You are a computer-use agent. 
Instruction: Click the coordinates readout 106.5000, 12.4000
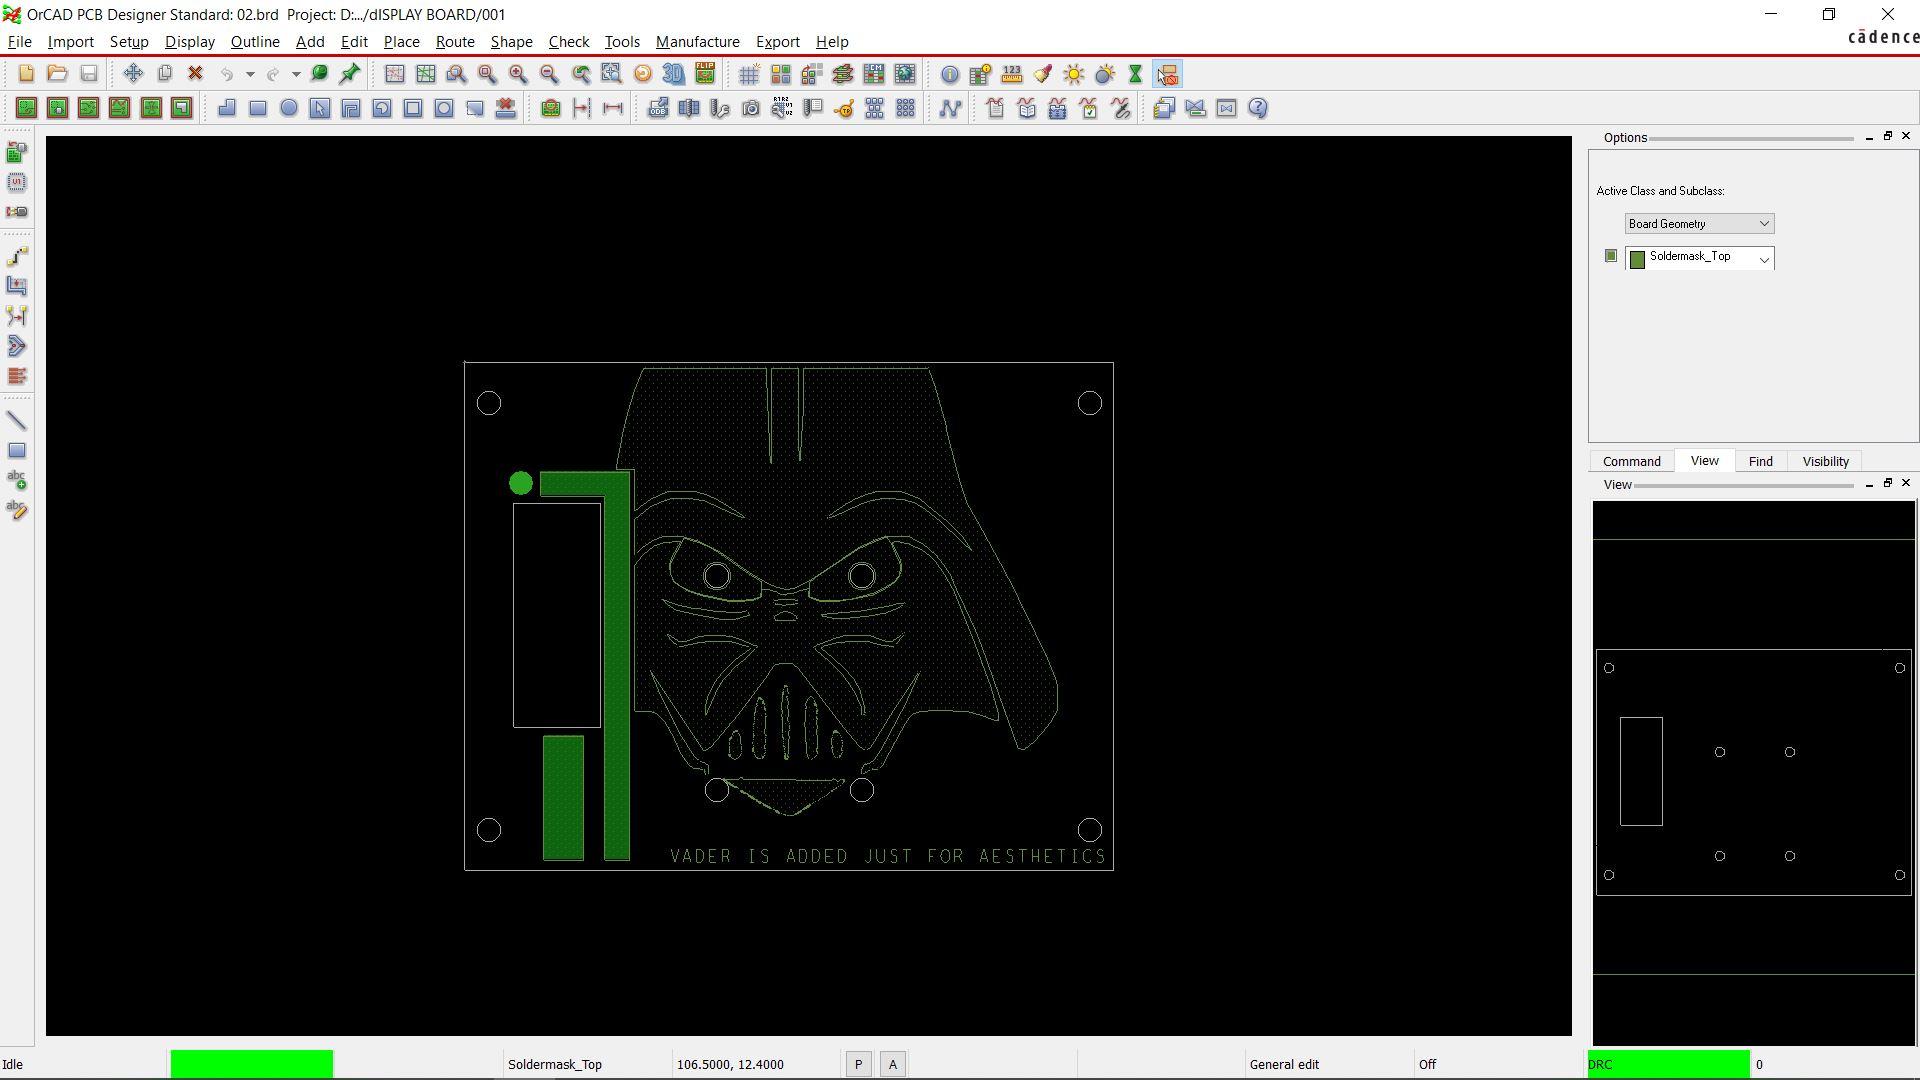point(730,1065)
